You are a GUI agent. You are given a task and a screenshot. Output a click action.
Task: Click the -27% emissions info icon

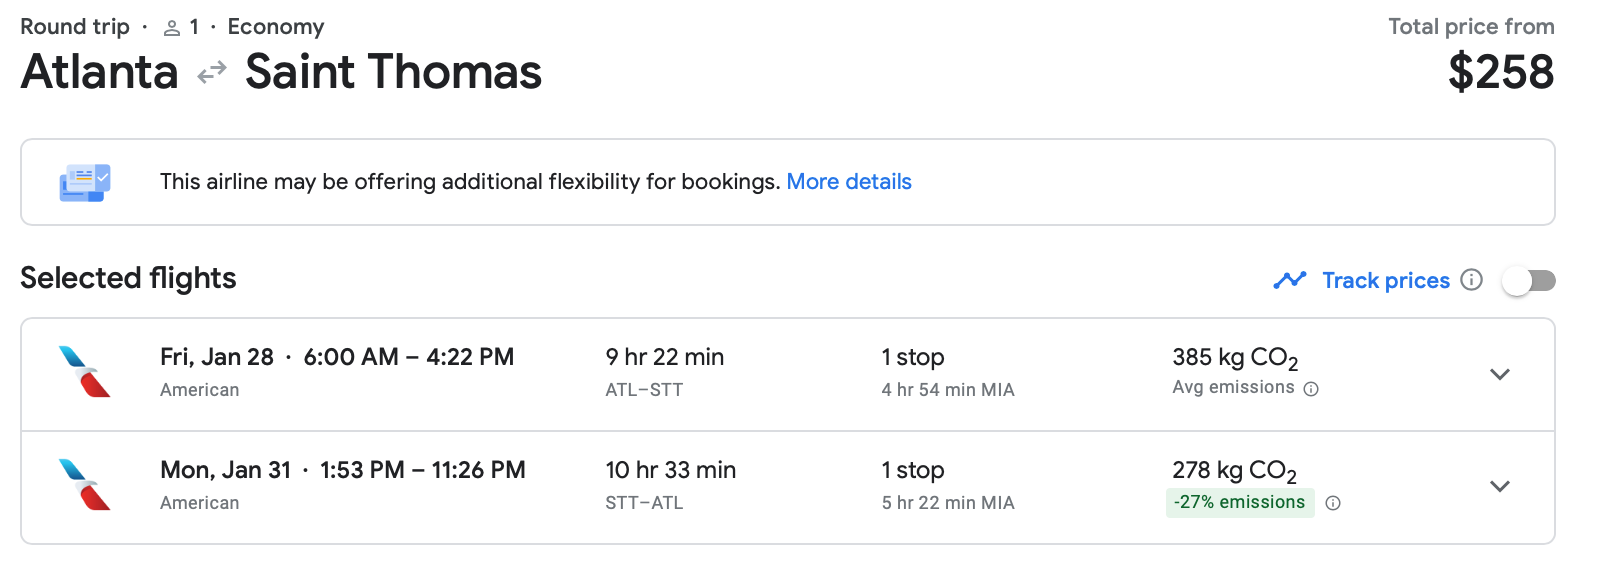tap(1333, 503)
